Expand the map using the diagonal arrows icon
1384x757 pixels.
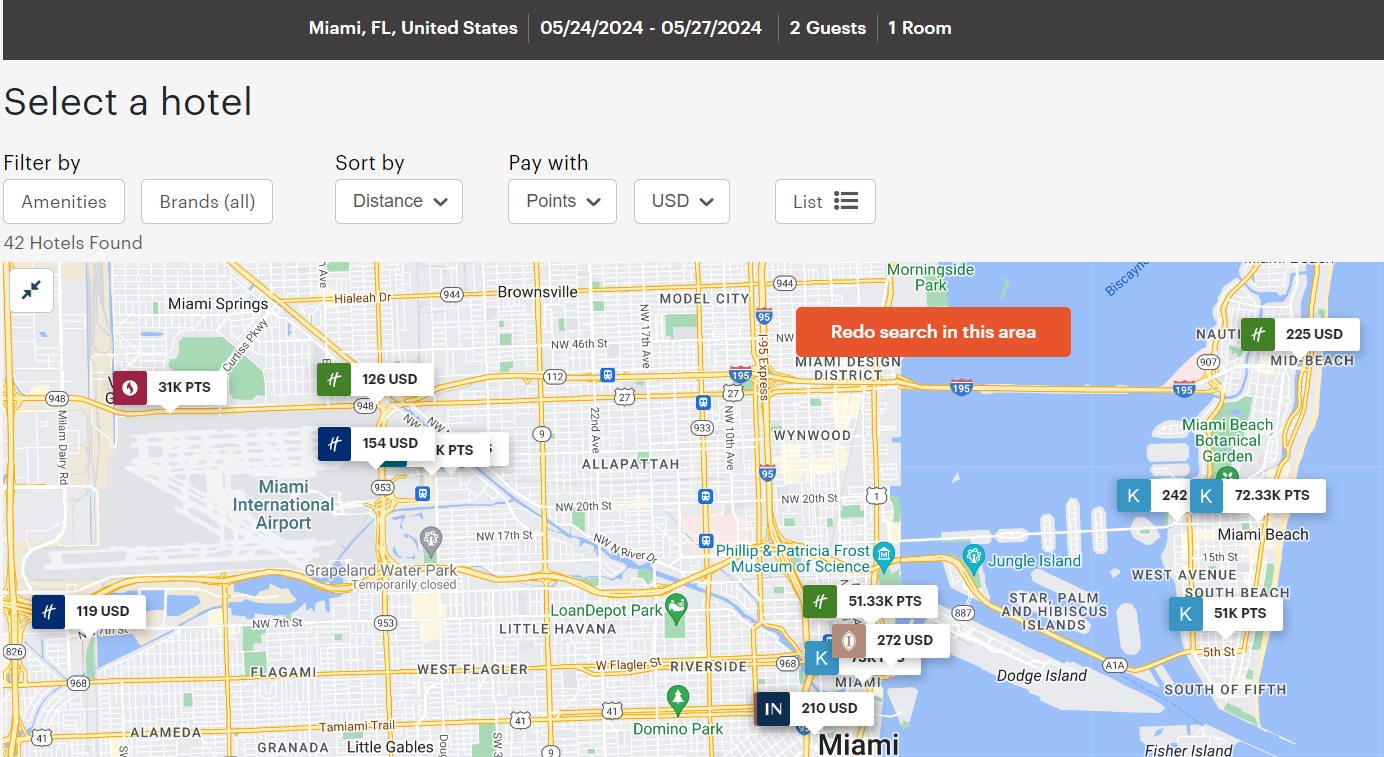pos(30,290)
